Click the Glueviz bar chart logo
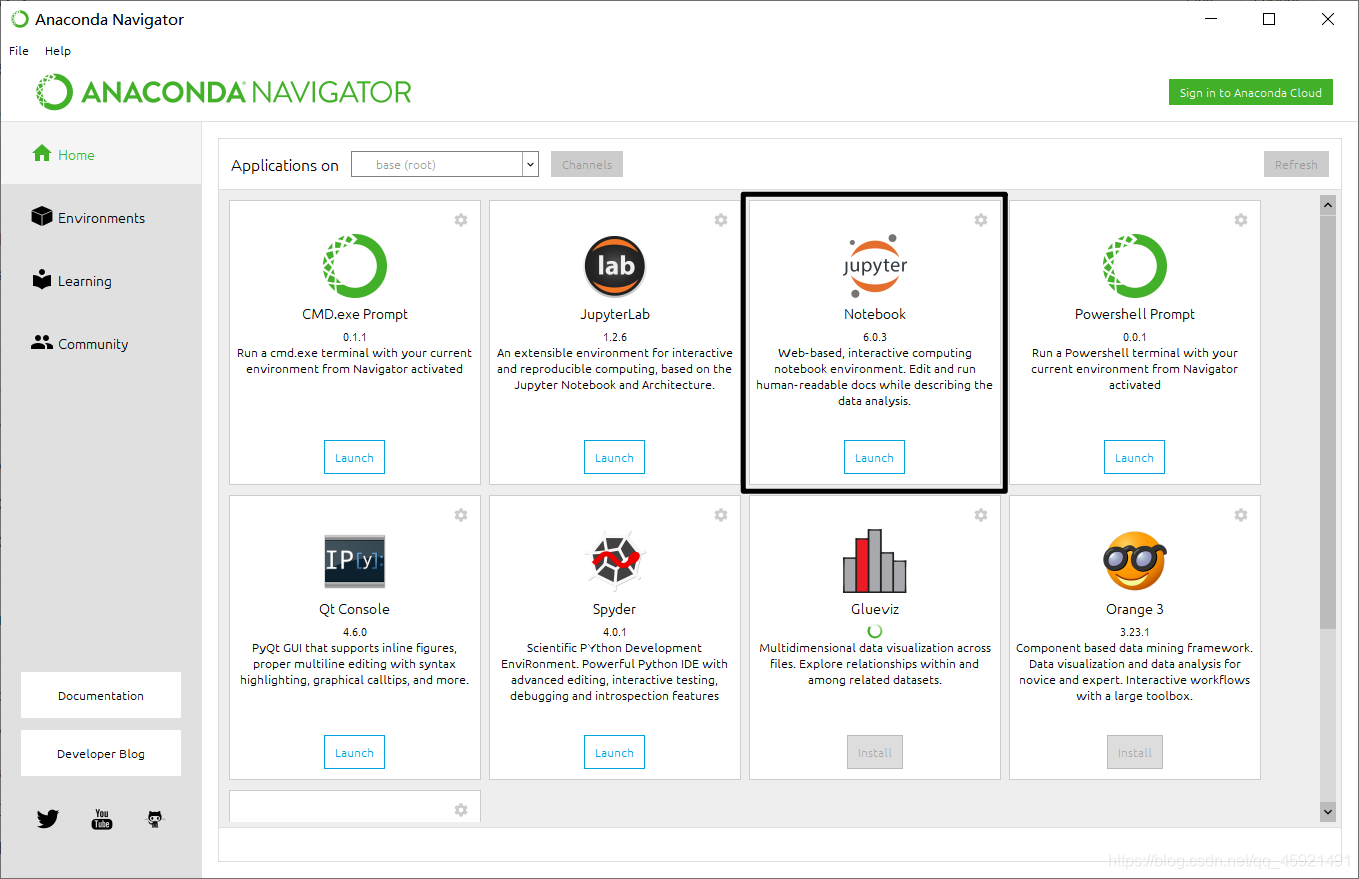 pyautogui.click(x=875, y=561)
